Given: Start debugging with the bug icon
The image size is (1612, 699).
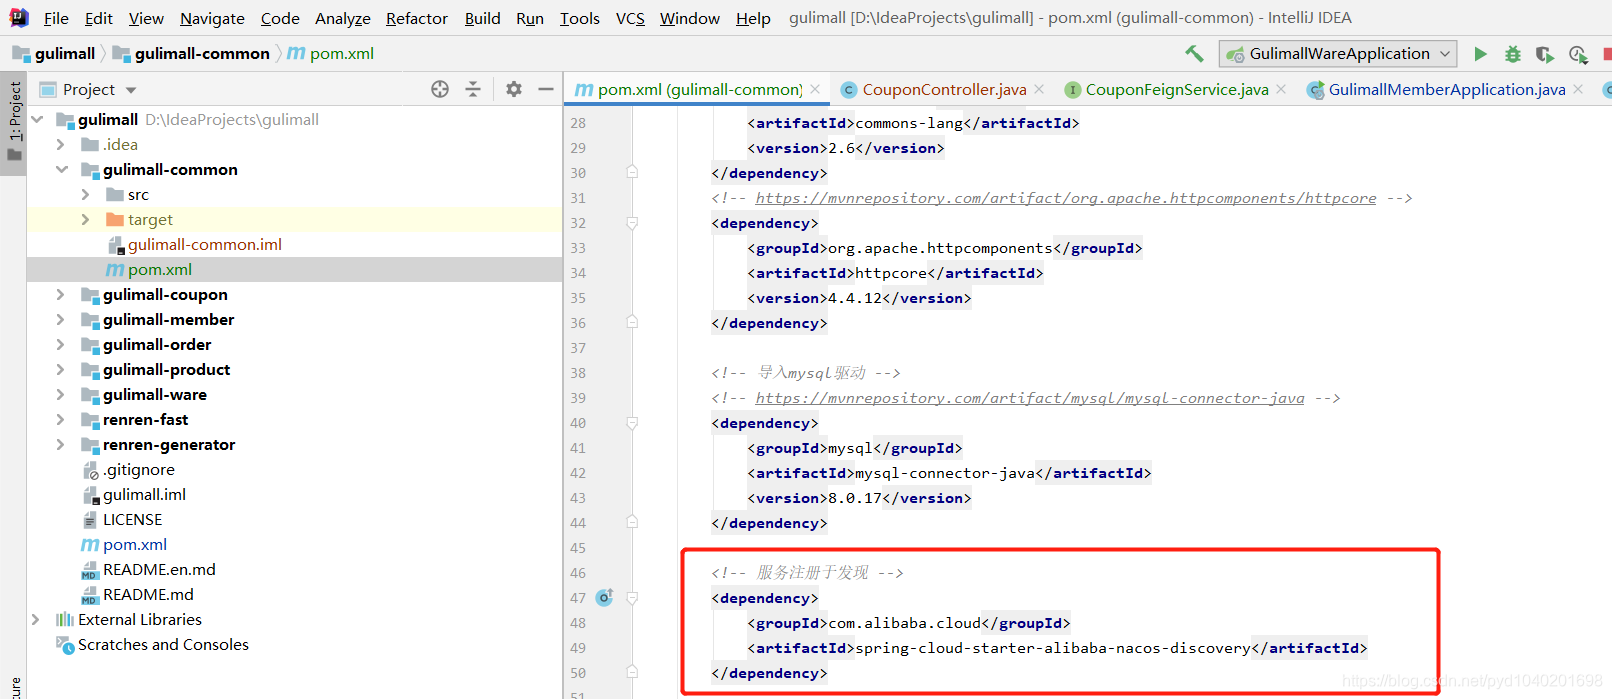Looking at the screenshot, I should point(1513,54).
